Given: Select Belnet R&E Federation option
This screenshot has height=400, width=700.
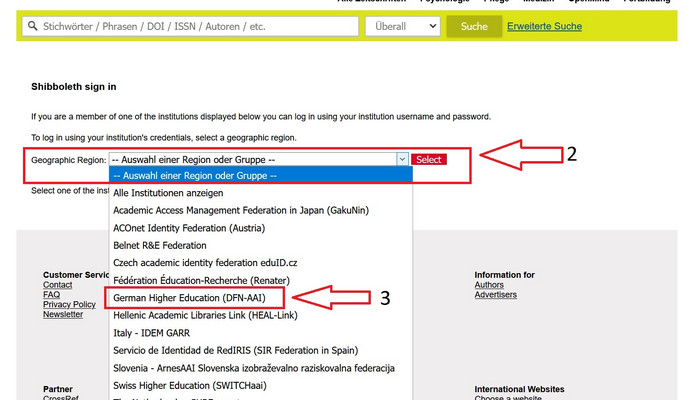Looking at the screenshot, I should tap(261, 246).
